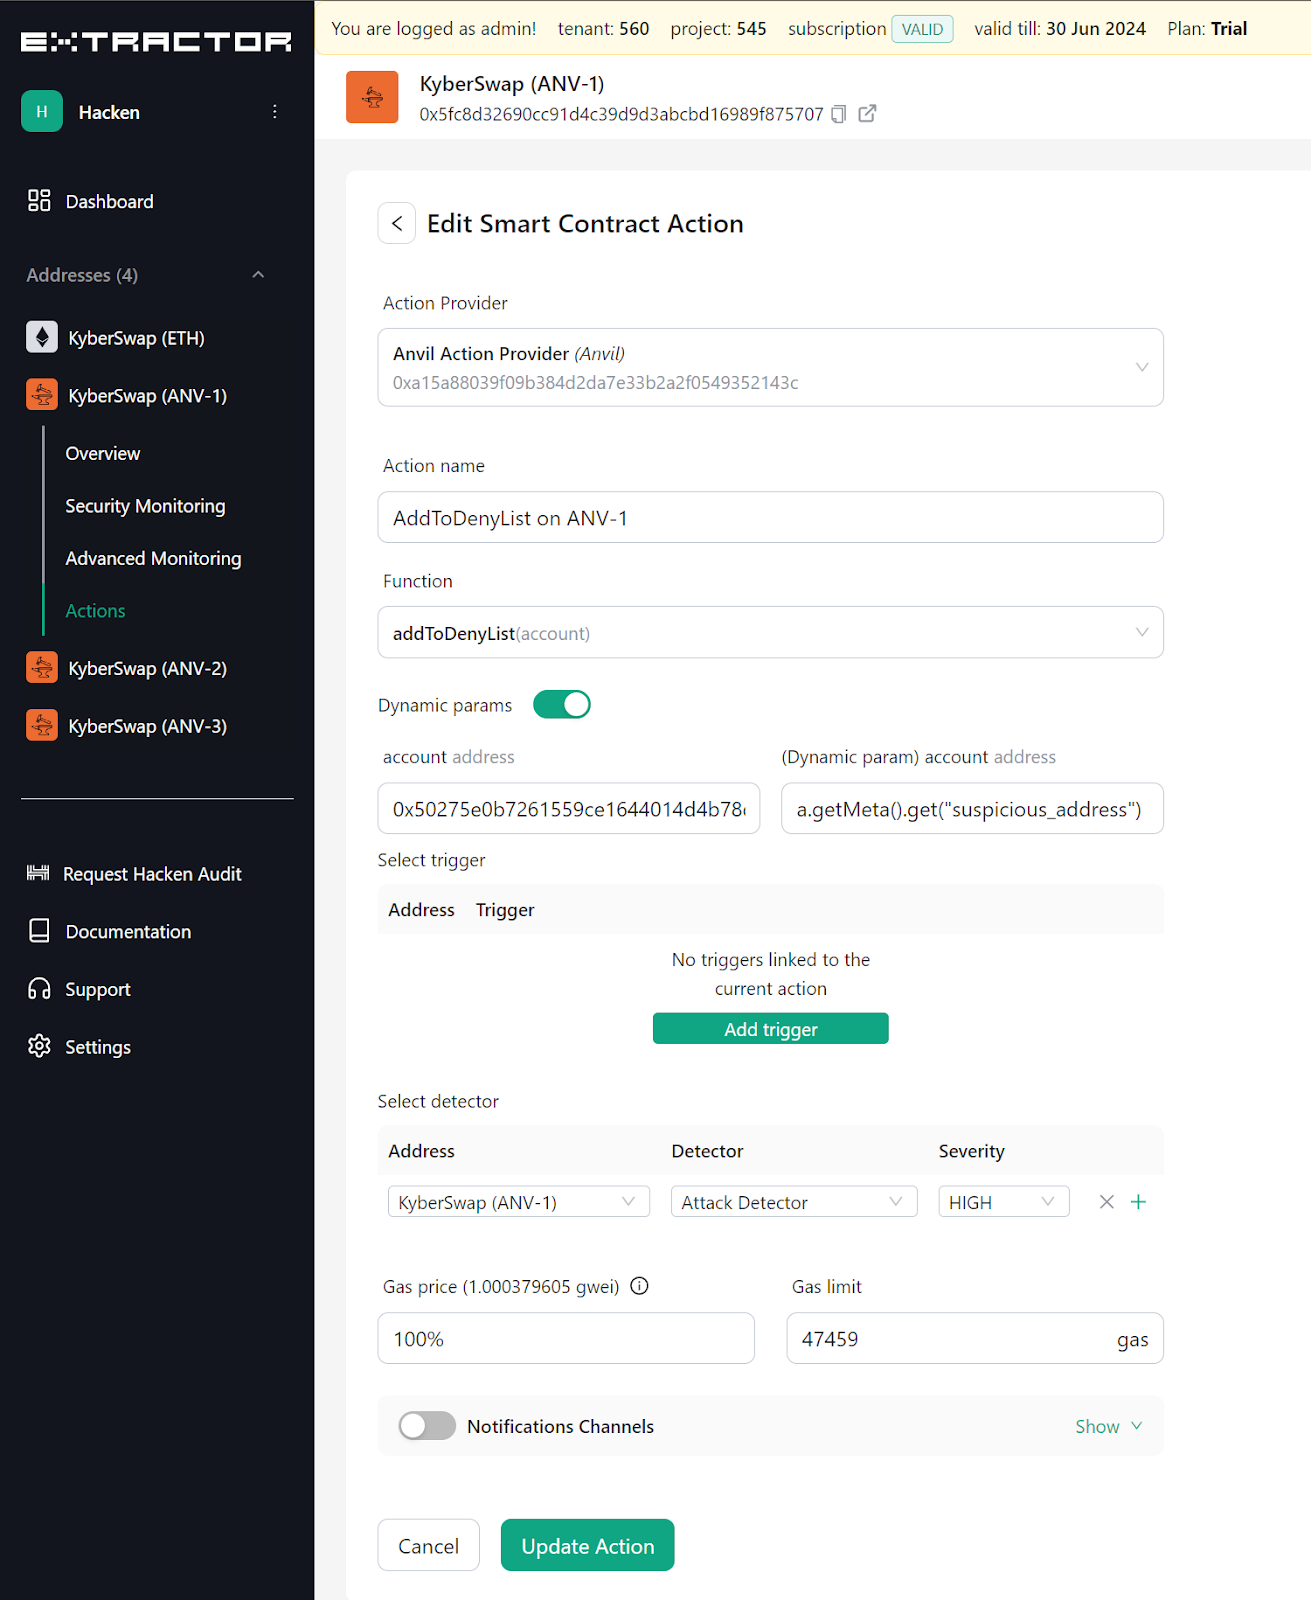Toggle Dynamic params switch off

pos(562,705)
